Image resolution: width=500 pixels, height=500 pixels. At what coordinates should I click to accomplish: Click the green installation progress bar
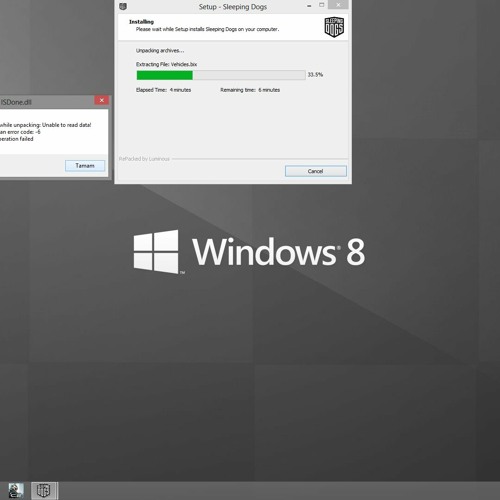pos(221,75)
